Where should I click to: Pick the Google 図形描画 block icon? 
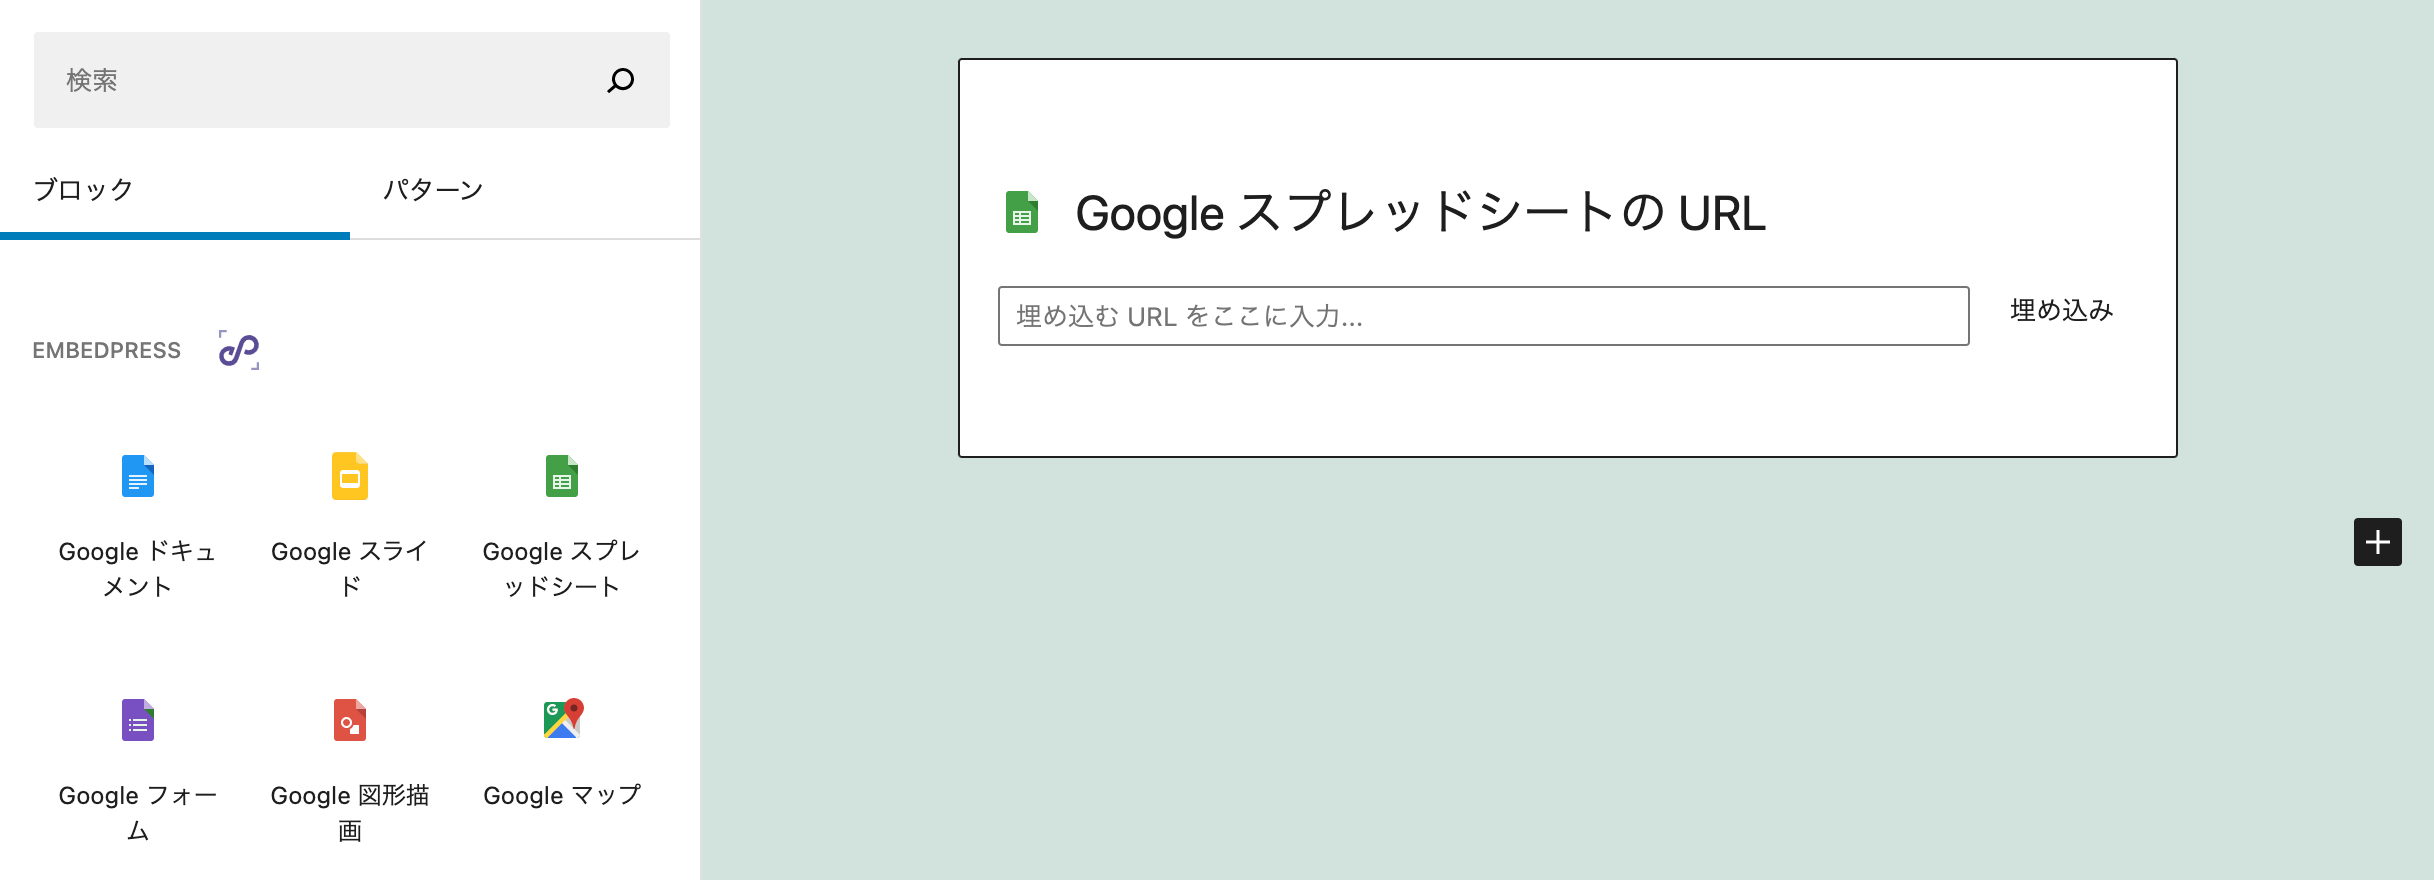click(350, 720)
